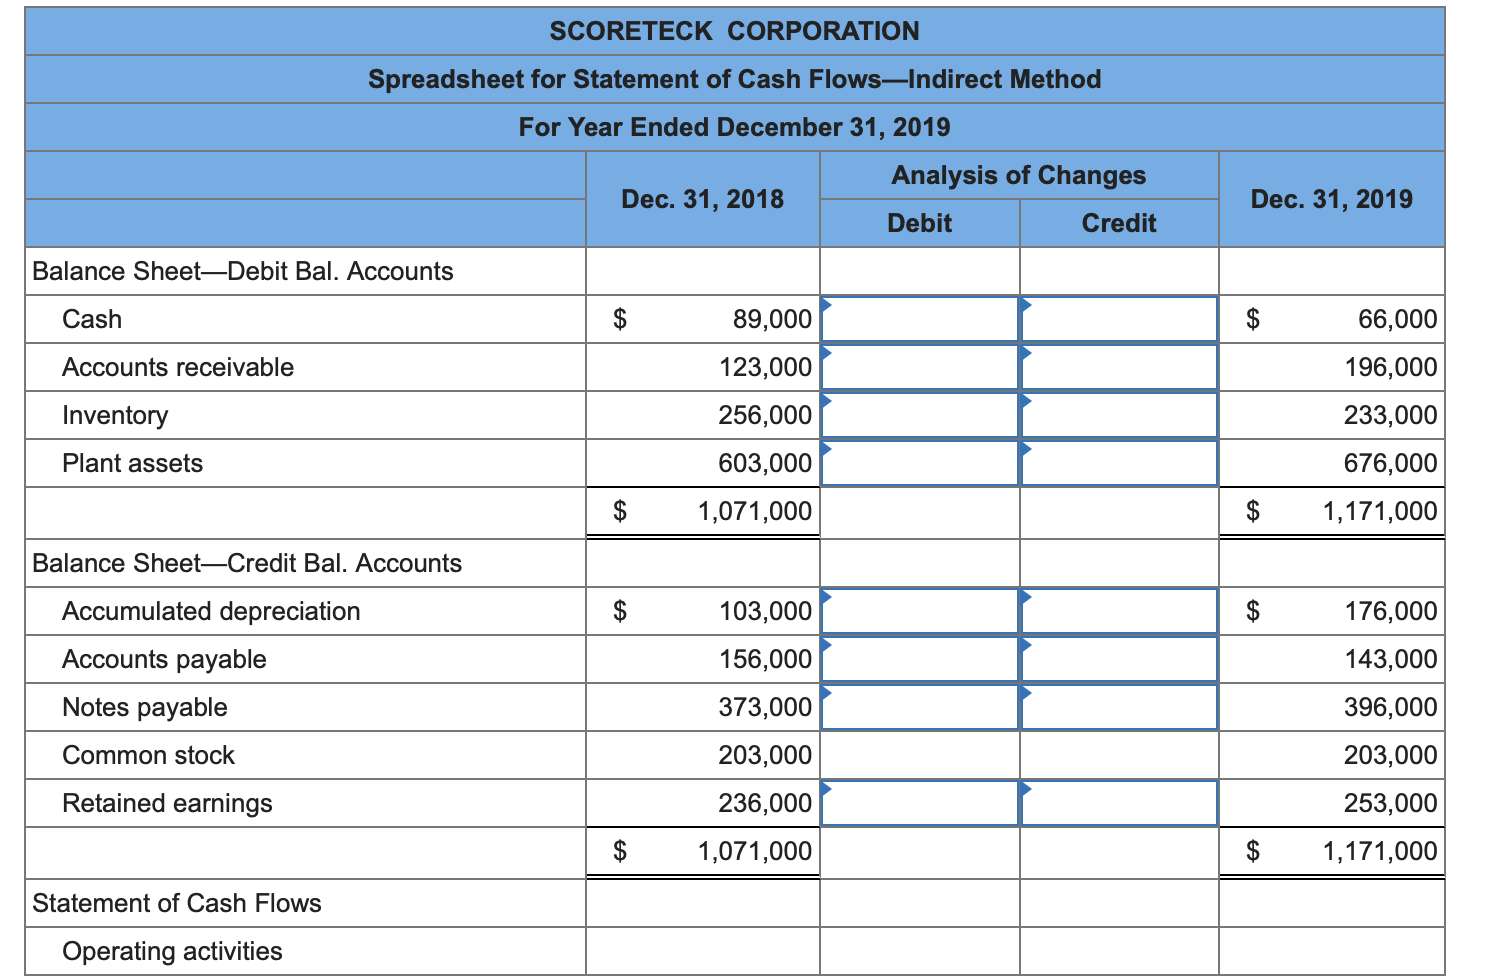Click the flag icon on Retained earnings credit cell
Image resolution: width=1486 pixels, height=976 pixels.
(x=1025, y=789)
